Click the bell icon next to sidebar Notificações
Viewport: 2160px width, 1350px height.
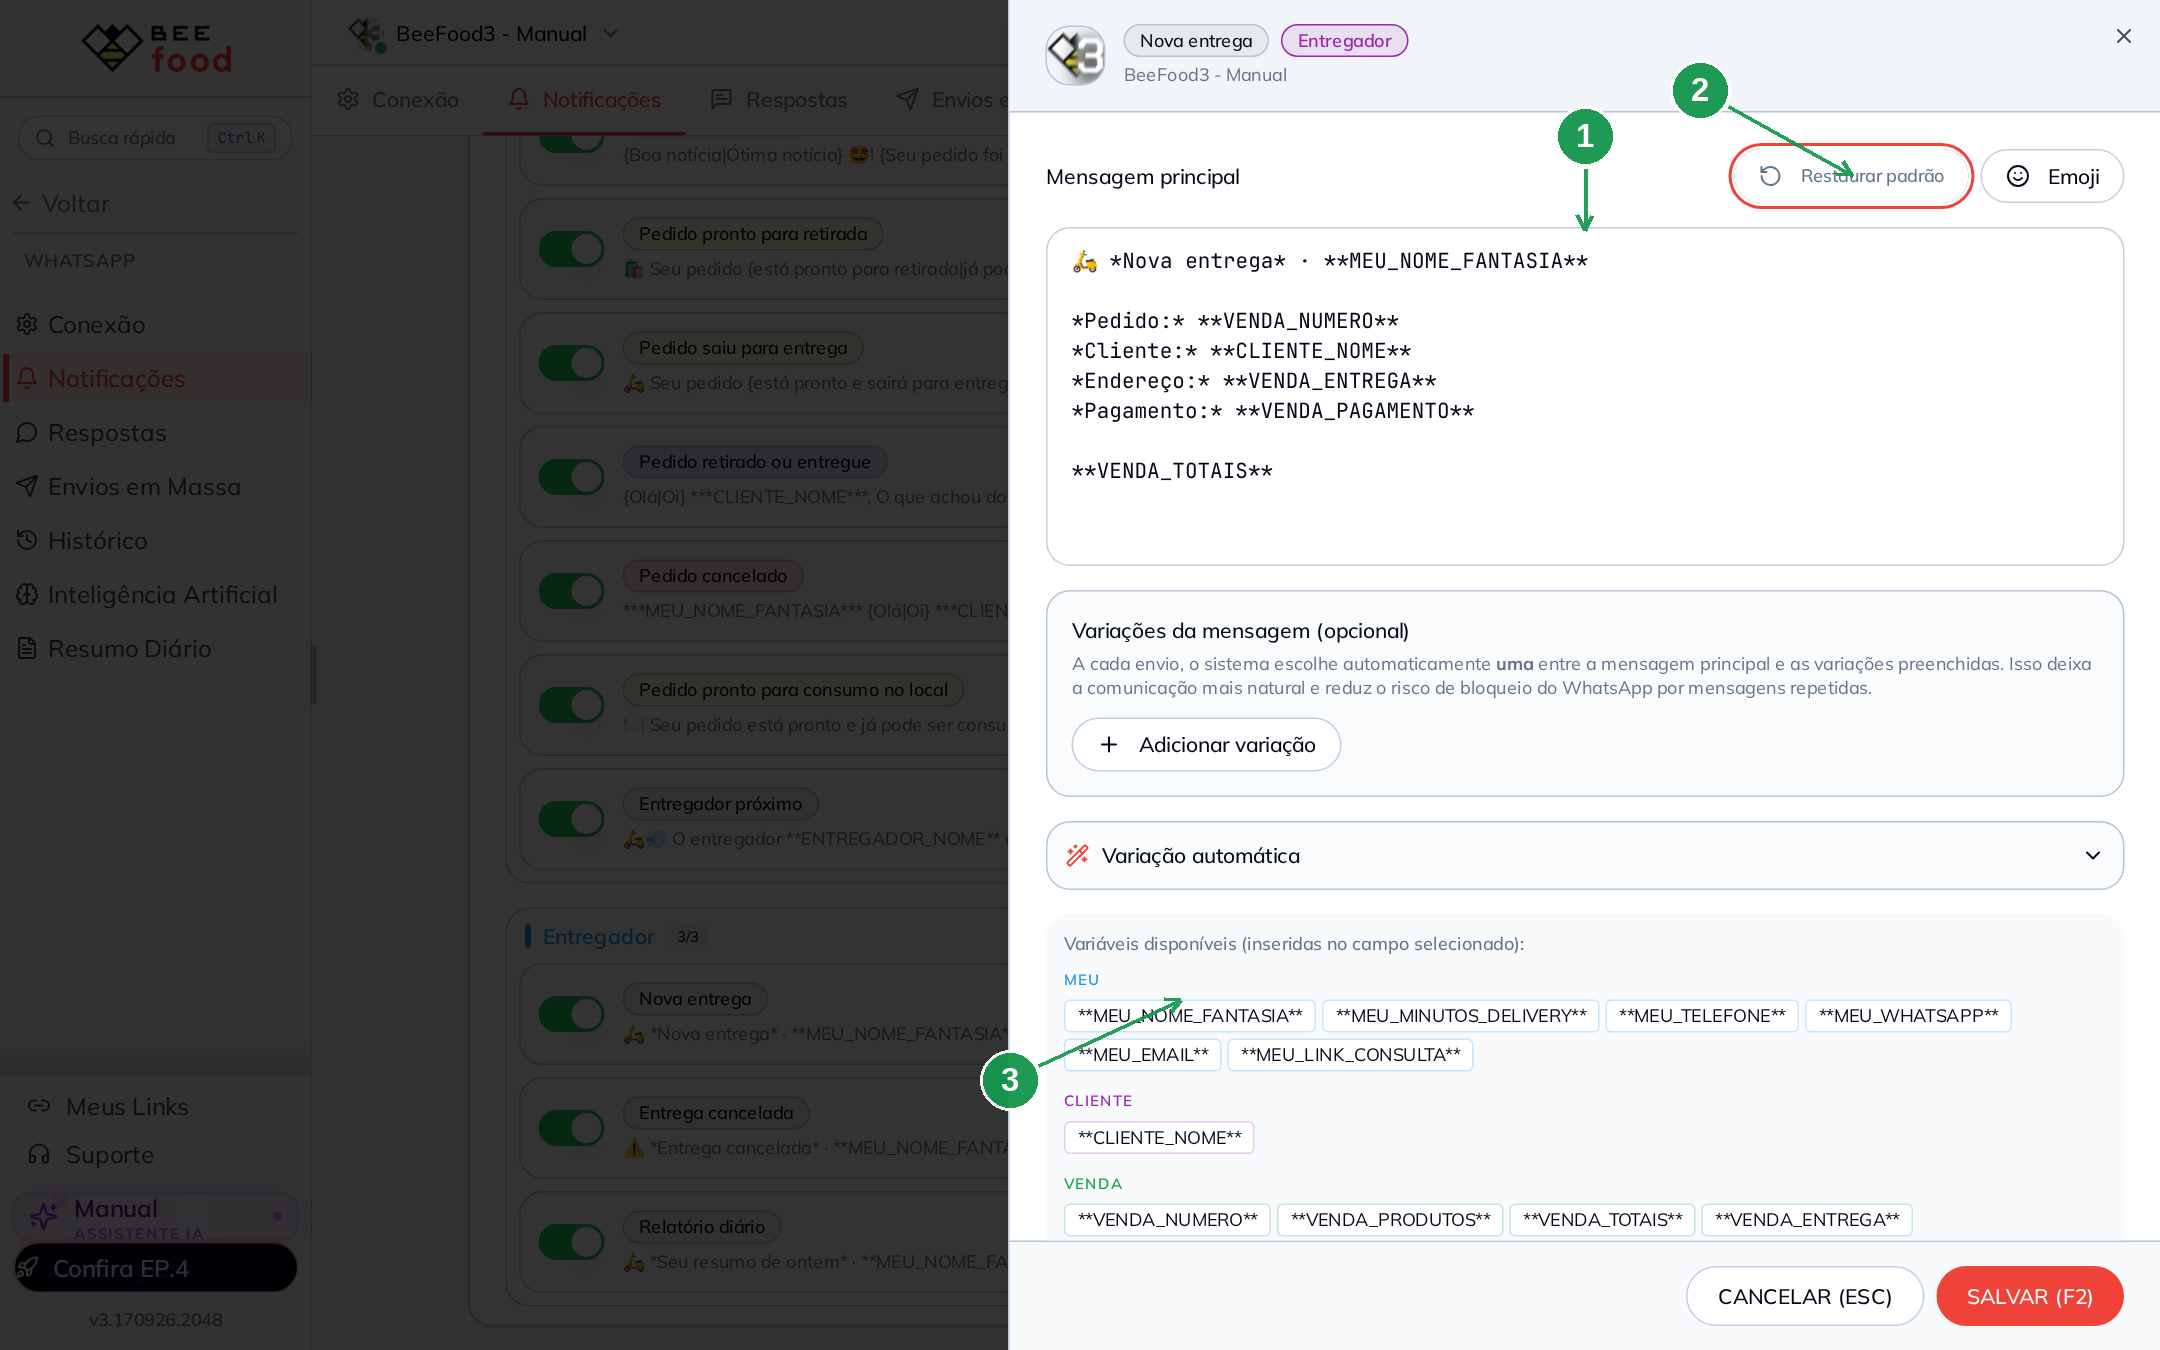point(27,378)
